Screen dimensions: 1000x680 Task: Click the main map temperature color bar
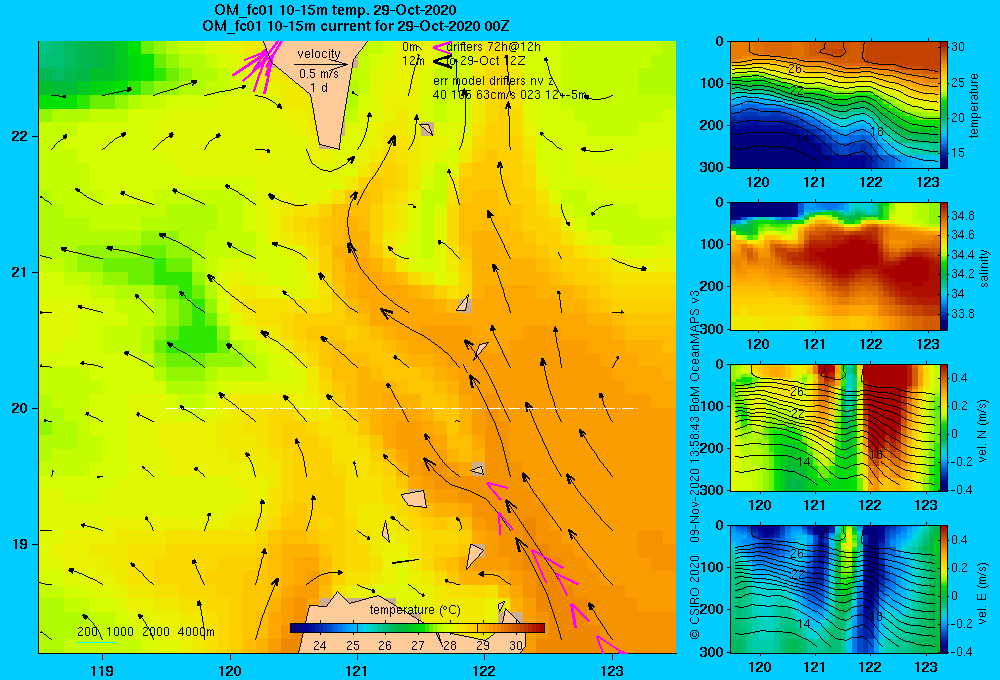pos(417,628)
